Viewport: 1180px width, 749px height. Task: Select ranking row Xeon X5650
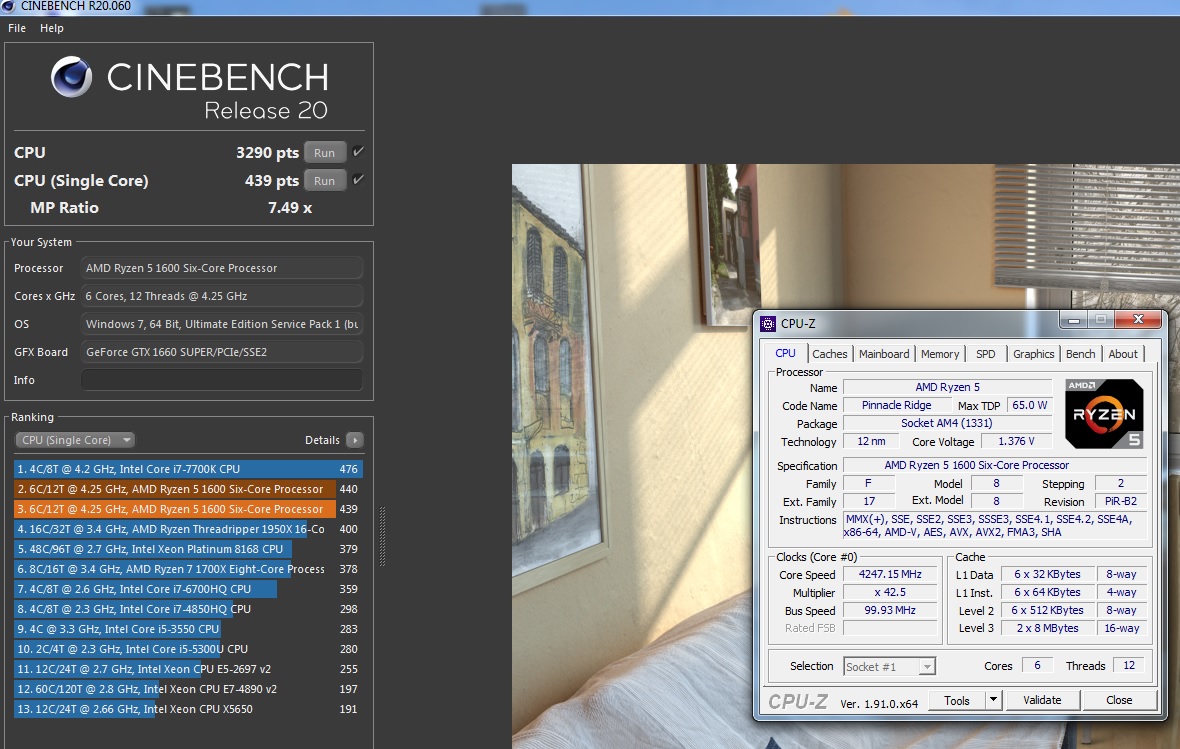click(x=188, y=709)
